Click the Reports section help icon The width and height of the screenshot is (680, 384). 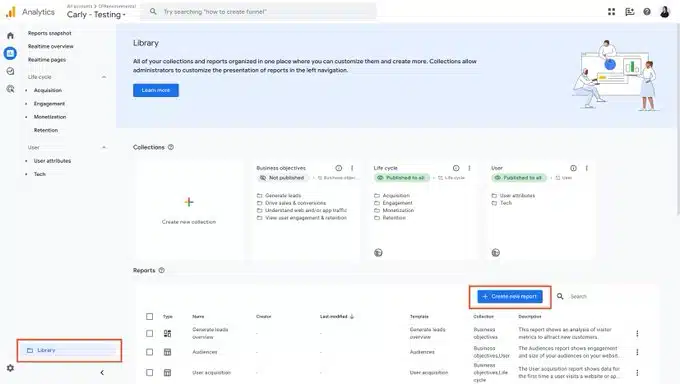[161, 270]
